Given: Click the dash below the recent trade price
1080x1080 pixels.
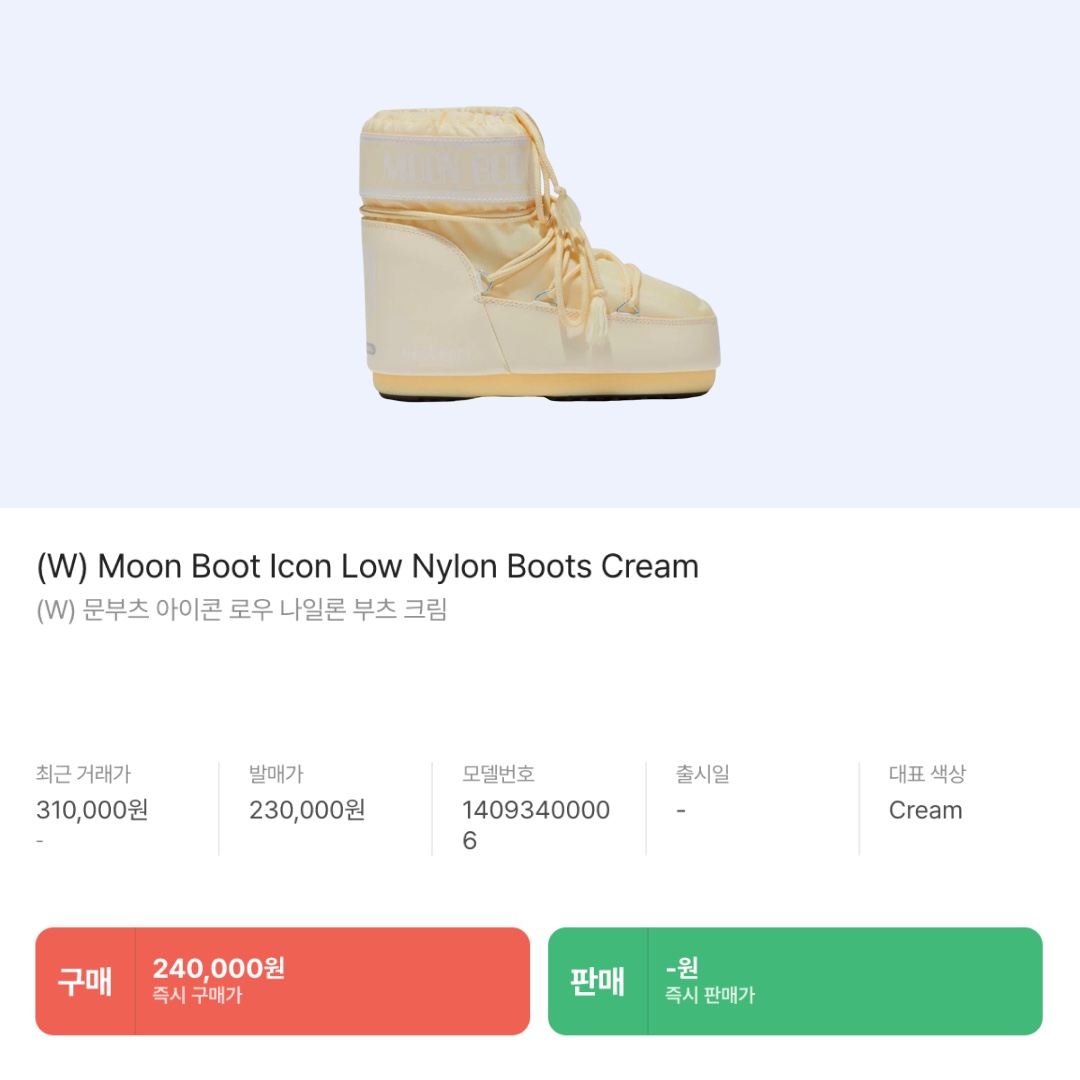Looking at the screenshot, I should tap(40, 842).
